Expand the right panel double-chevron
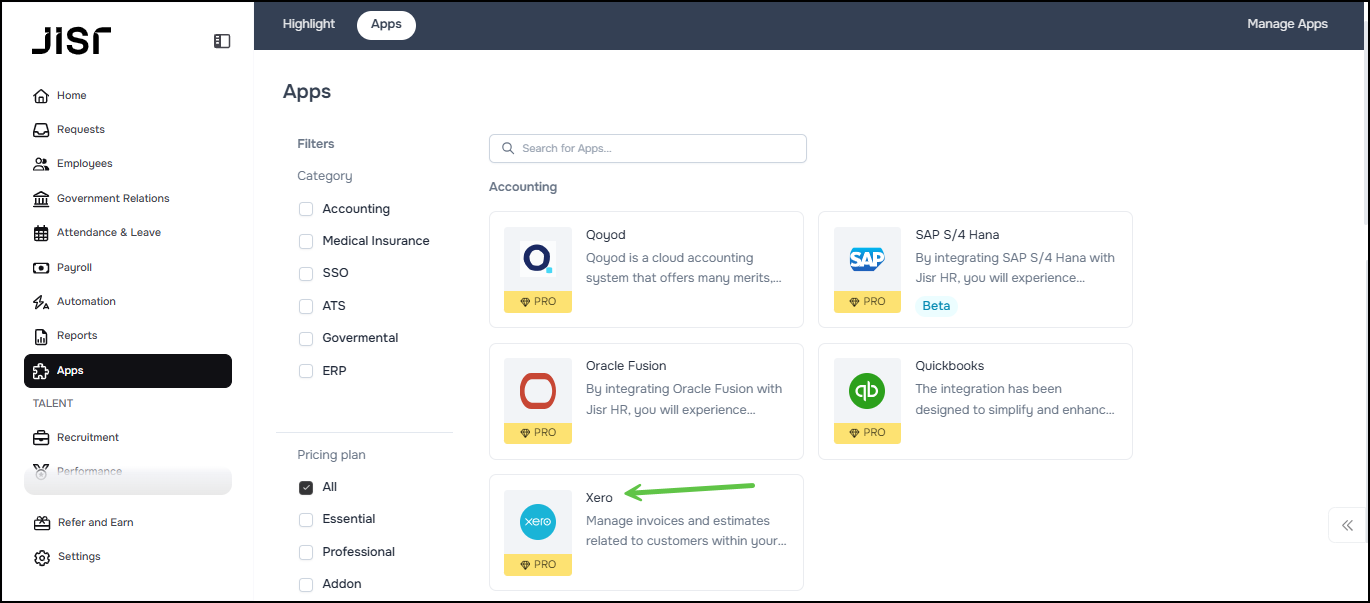Viewport: 1370px width, 603px height. [1347, 525]
